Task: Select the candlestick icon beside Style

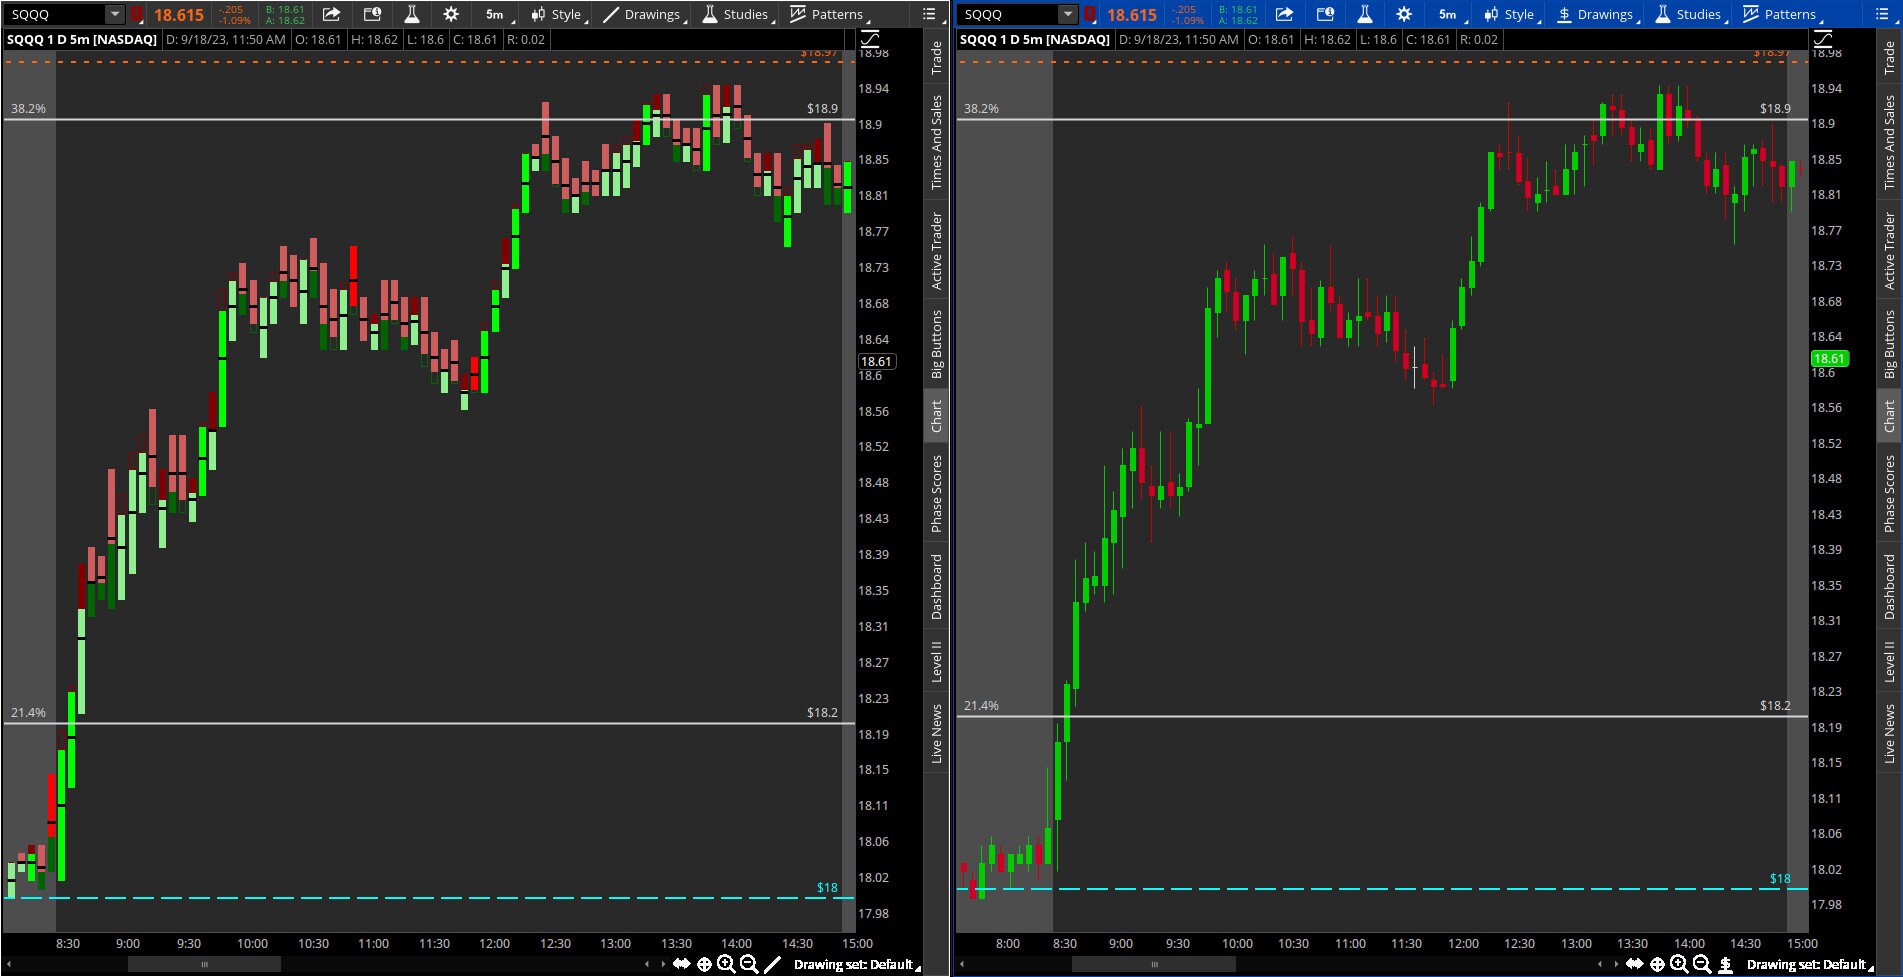Action: 536,15
